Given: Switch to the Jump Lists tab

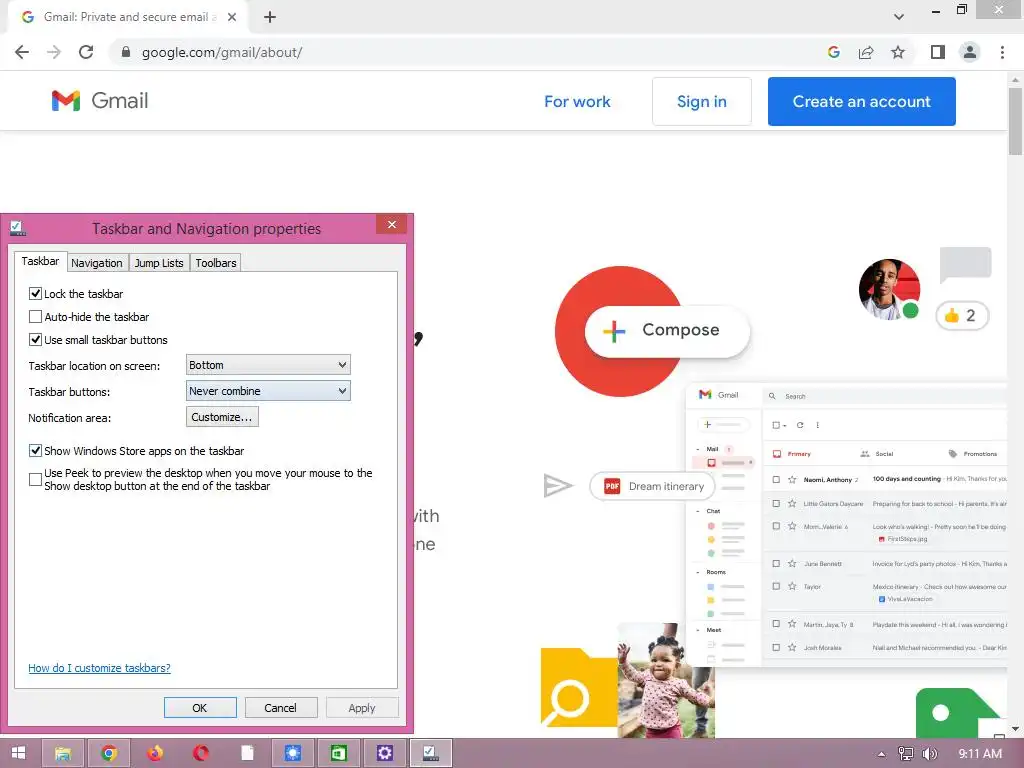Looking at the screenshot, I should tap(159, 263).
